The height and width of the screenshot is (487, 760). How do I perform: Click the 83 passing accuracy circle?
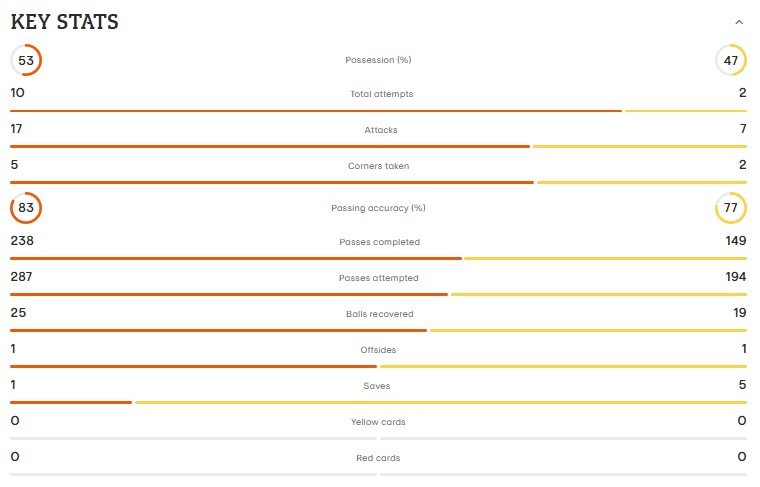click(26, 208)
